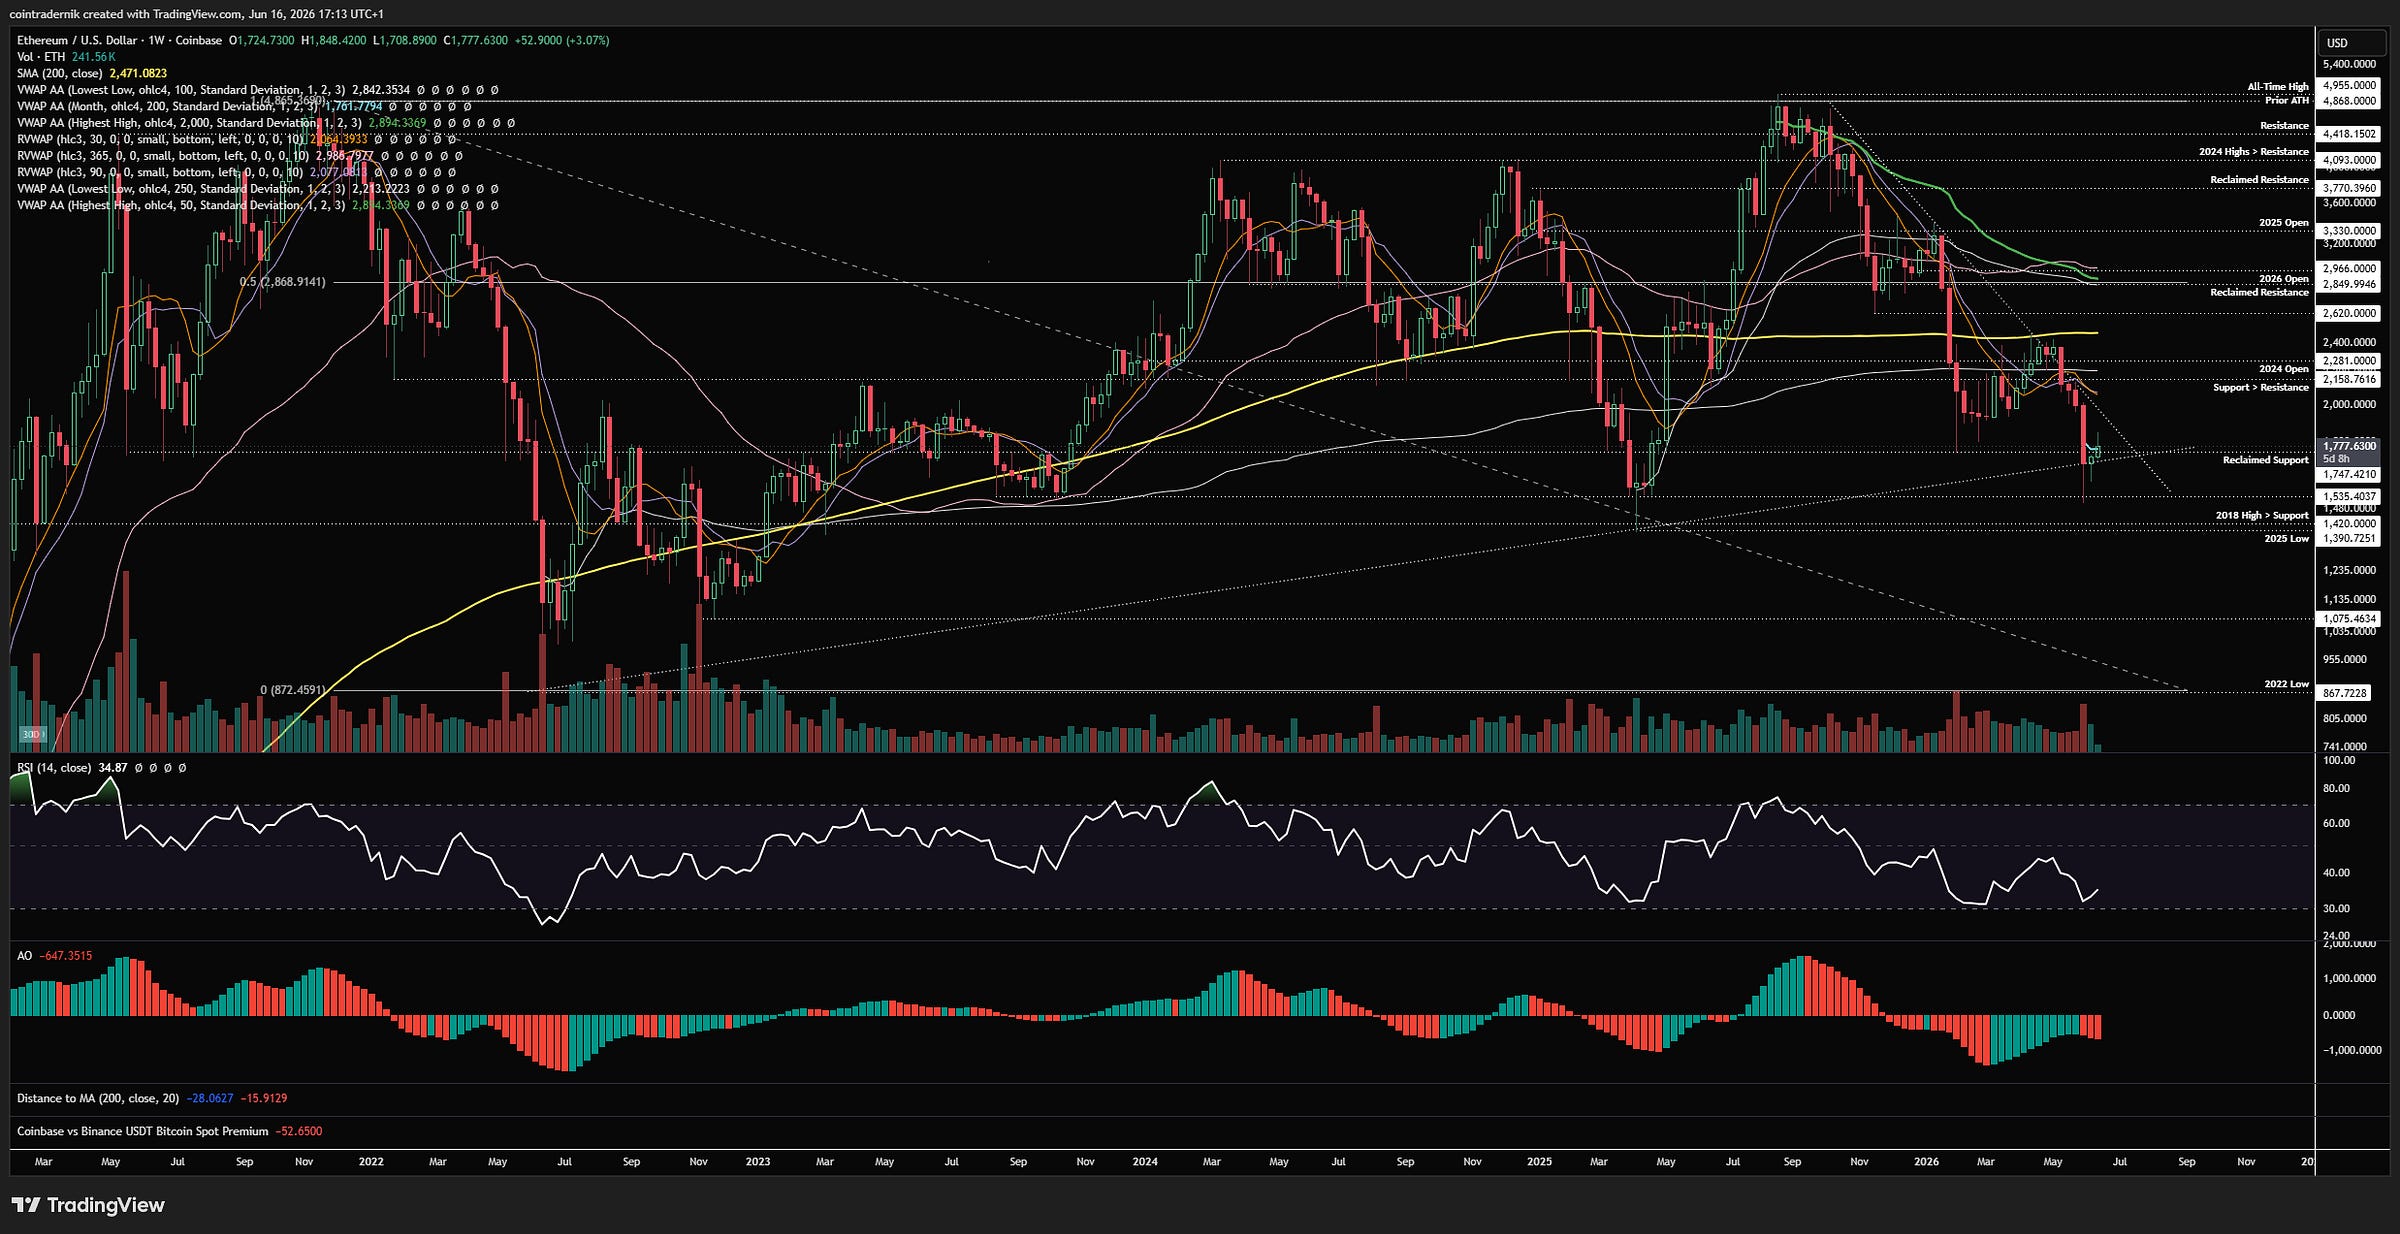Image resolution: width=2400 pixels, height=1234 pixels.
Task: Click the AO indicator label
Action: pos(24,956)
